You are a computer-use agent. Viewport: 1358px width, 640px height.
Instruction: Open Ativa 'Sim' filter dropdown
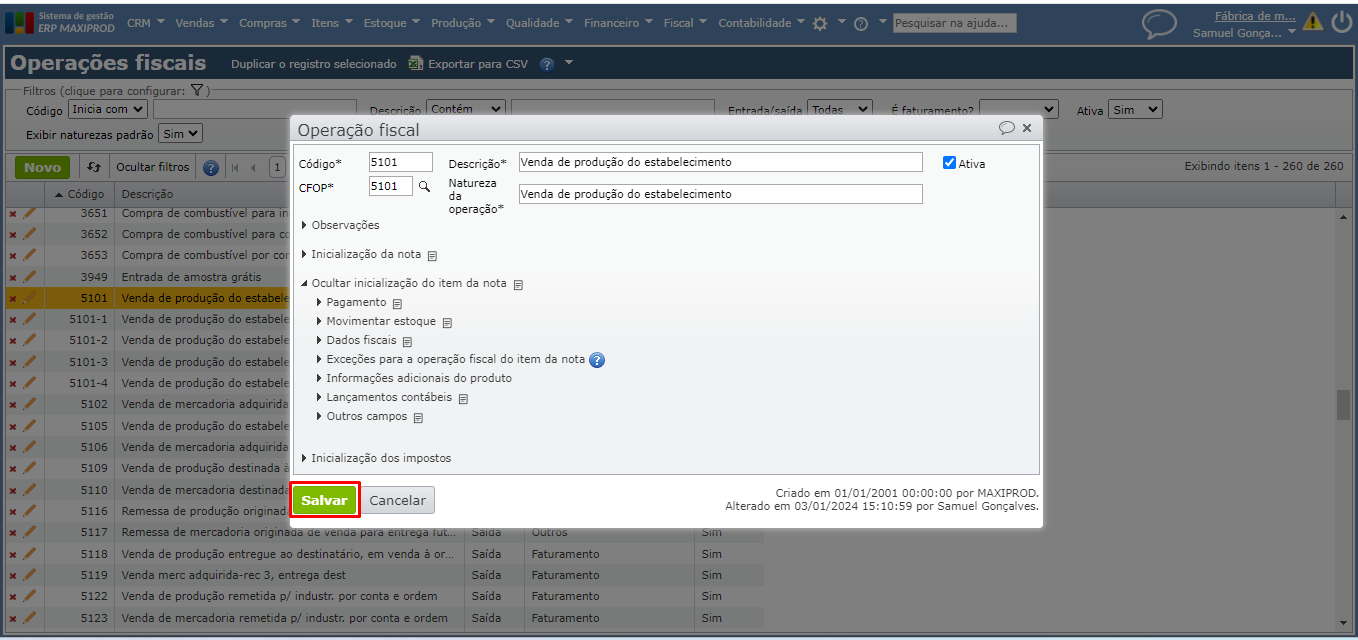[1135, 110]
